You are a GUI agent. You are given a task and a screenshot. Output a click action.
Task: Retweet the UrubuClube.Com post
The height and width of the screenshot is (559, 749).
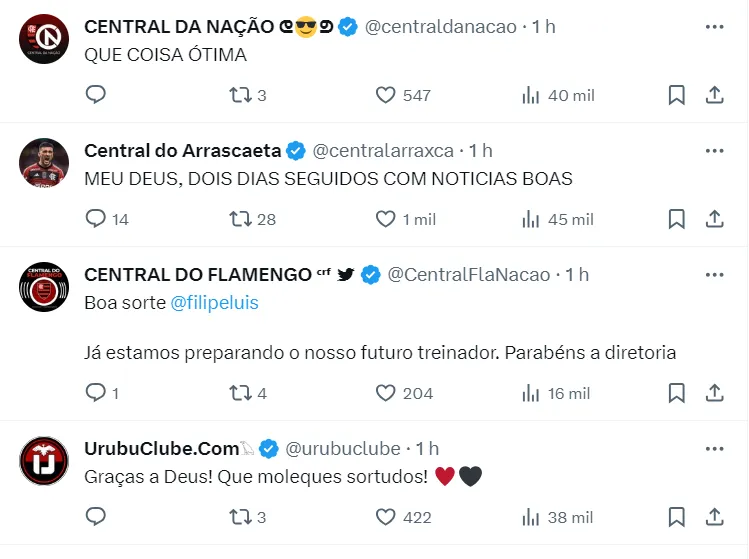240,517
